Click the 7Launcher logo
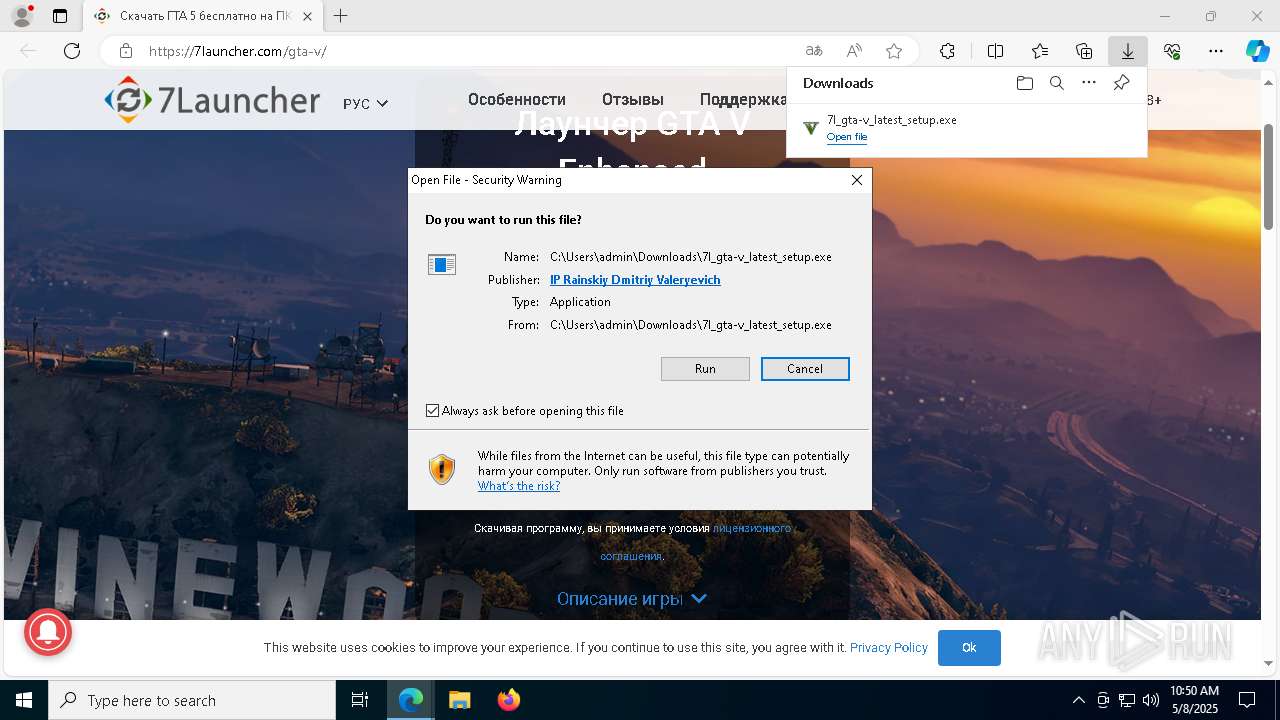The width and height of the screenshot is (1280, 720). click(212, 100)
